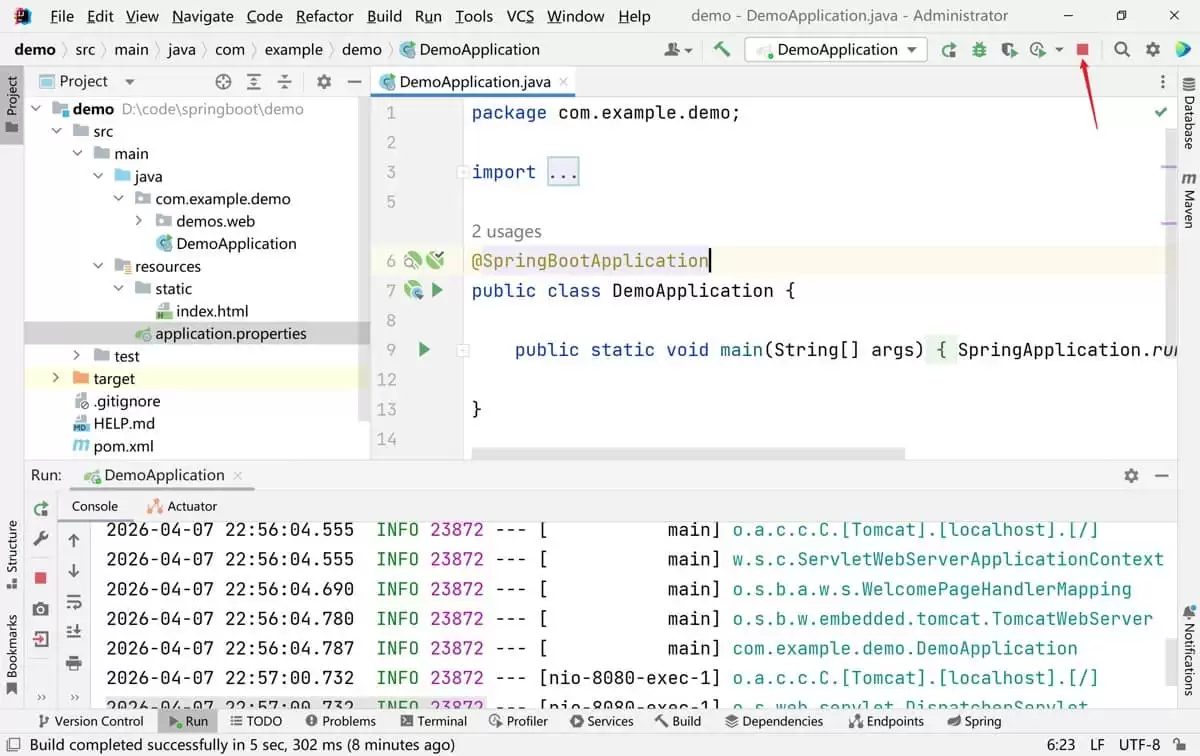Open the user account dropdown in toolbar
Image resolution: width=1200 pixels, height=756 pixels.
coord(678,49)
